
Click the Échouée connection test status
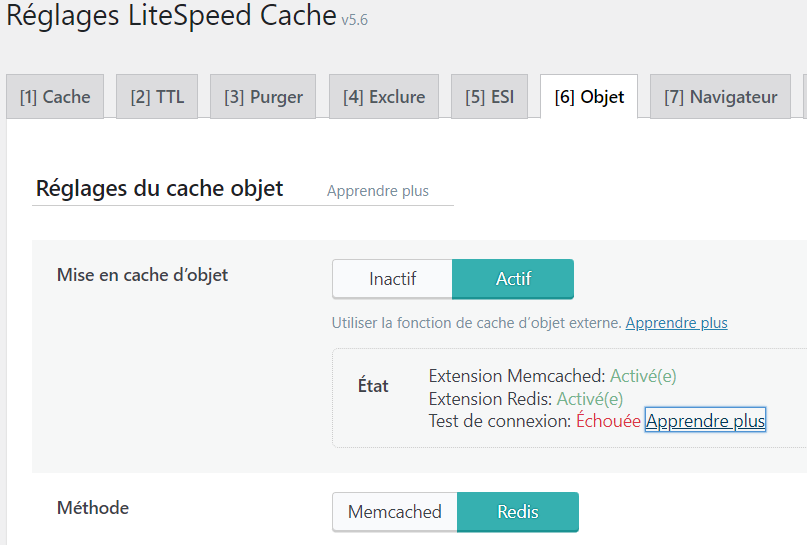[x=608, y=420]
